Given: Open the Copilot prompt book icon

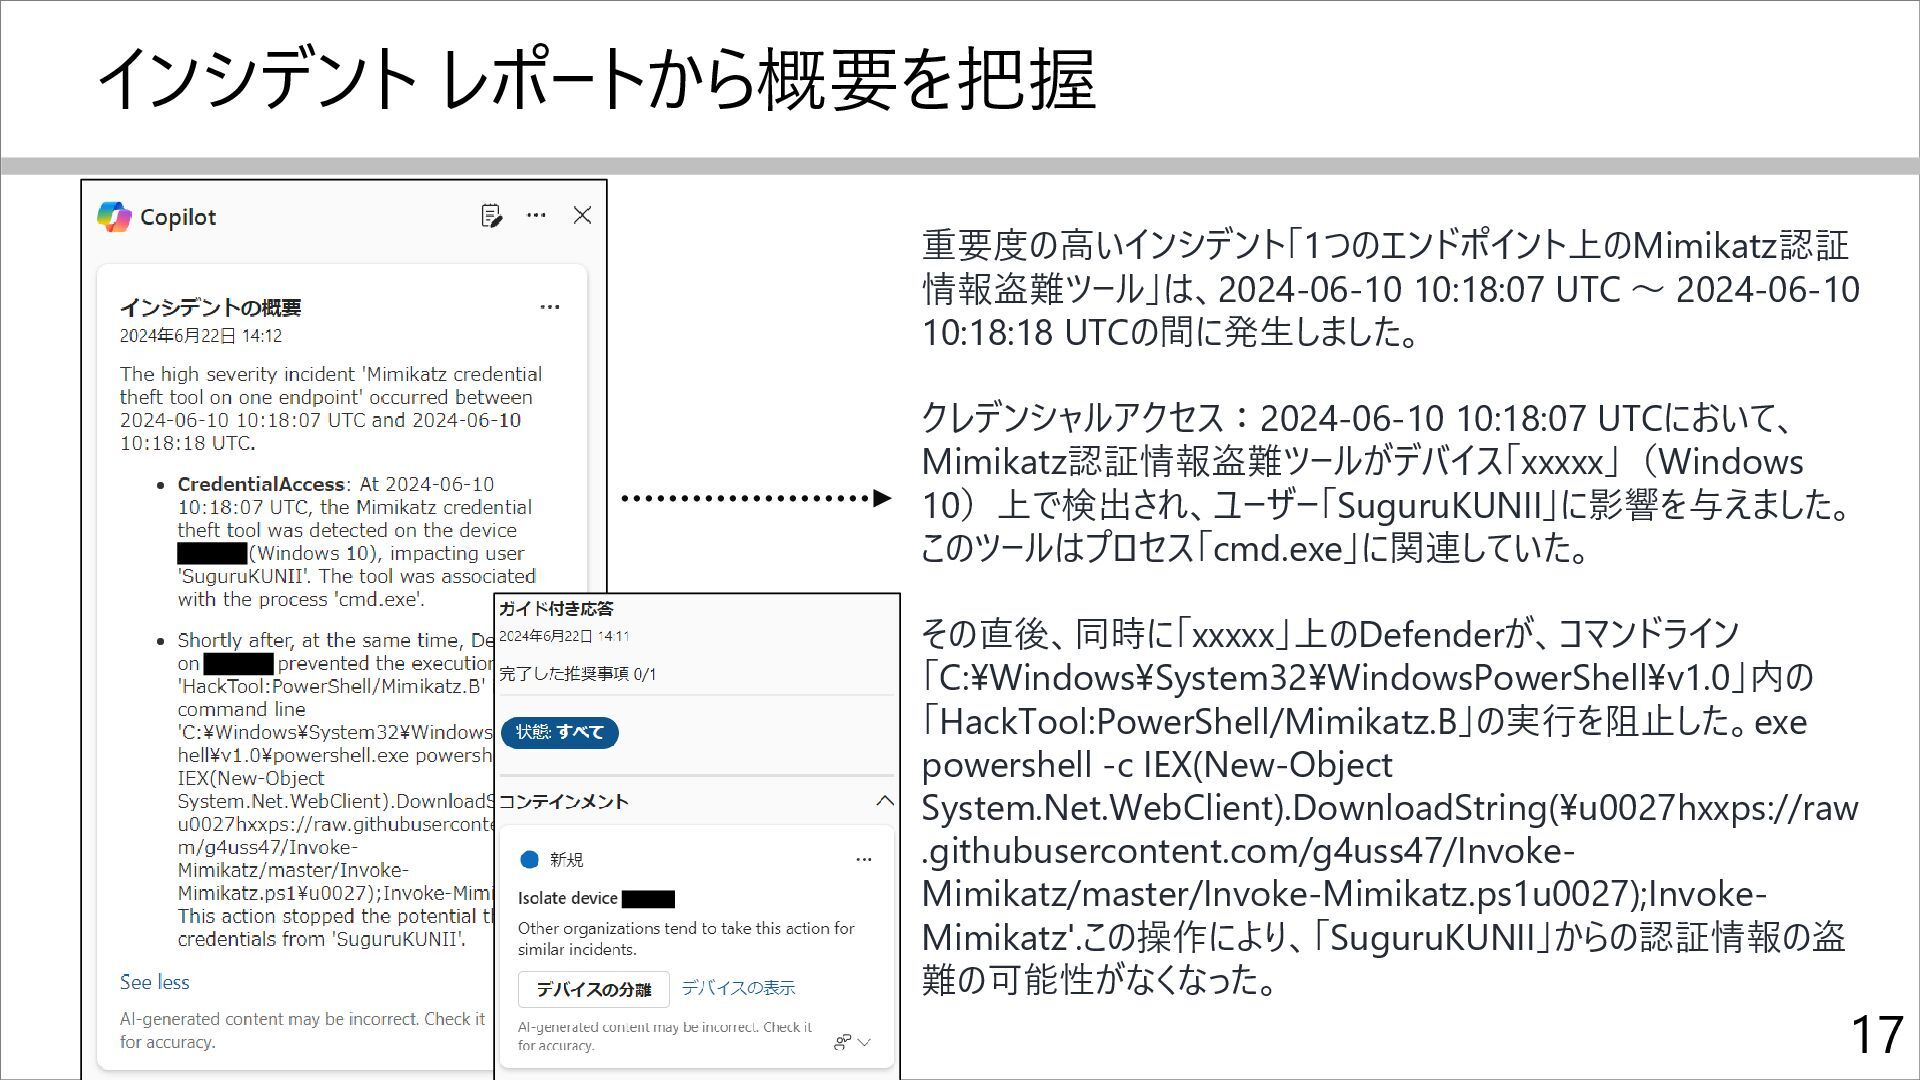Looking at the screenshot, I should click(x=491, y=215).
